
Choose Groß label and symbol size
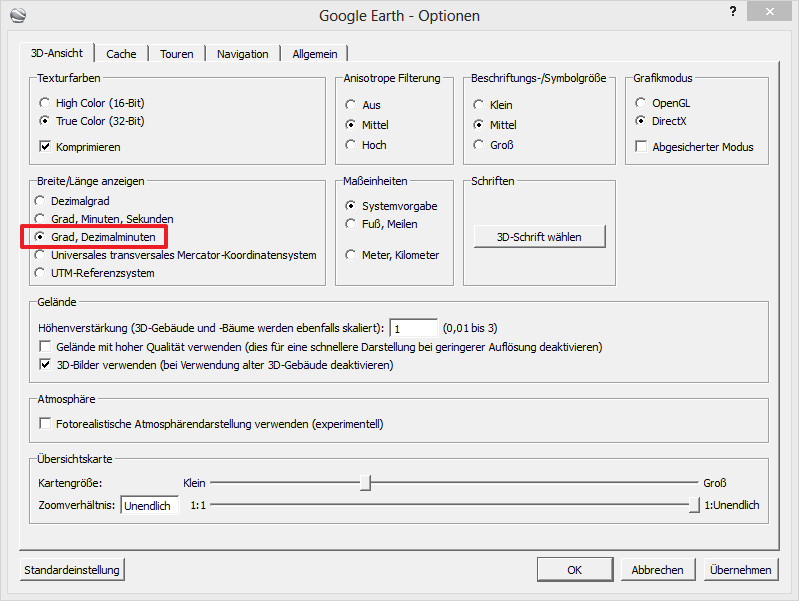coord(493,145)
